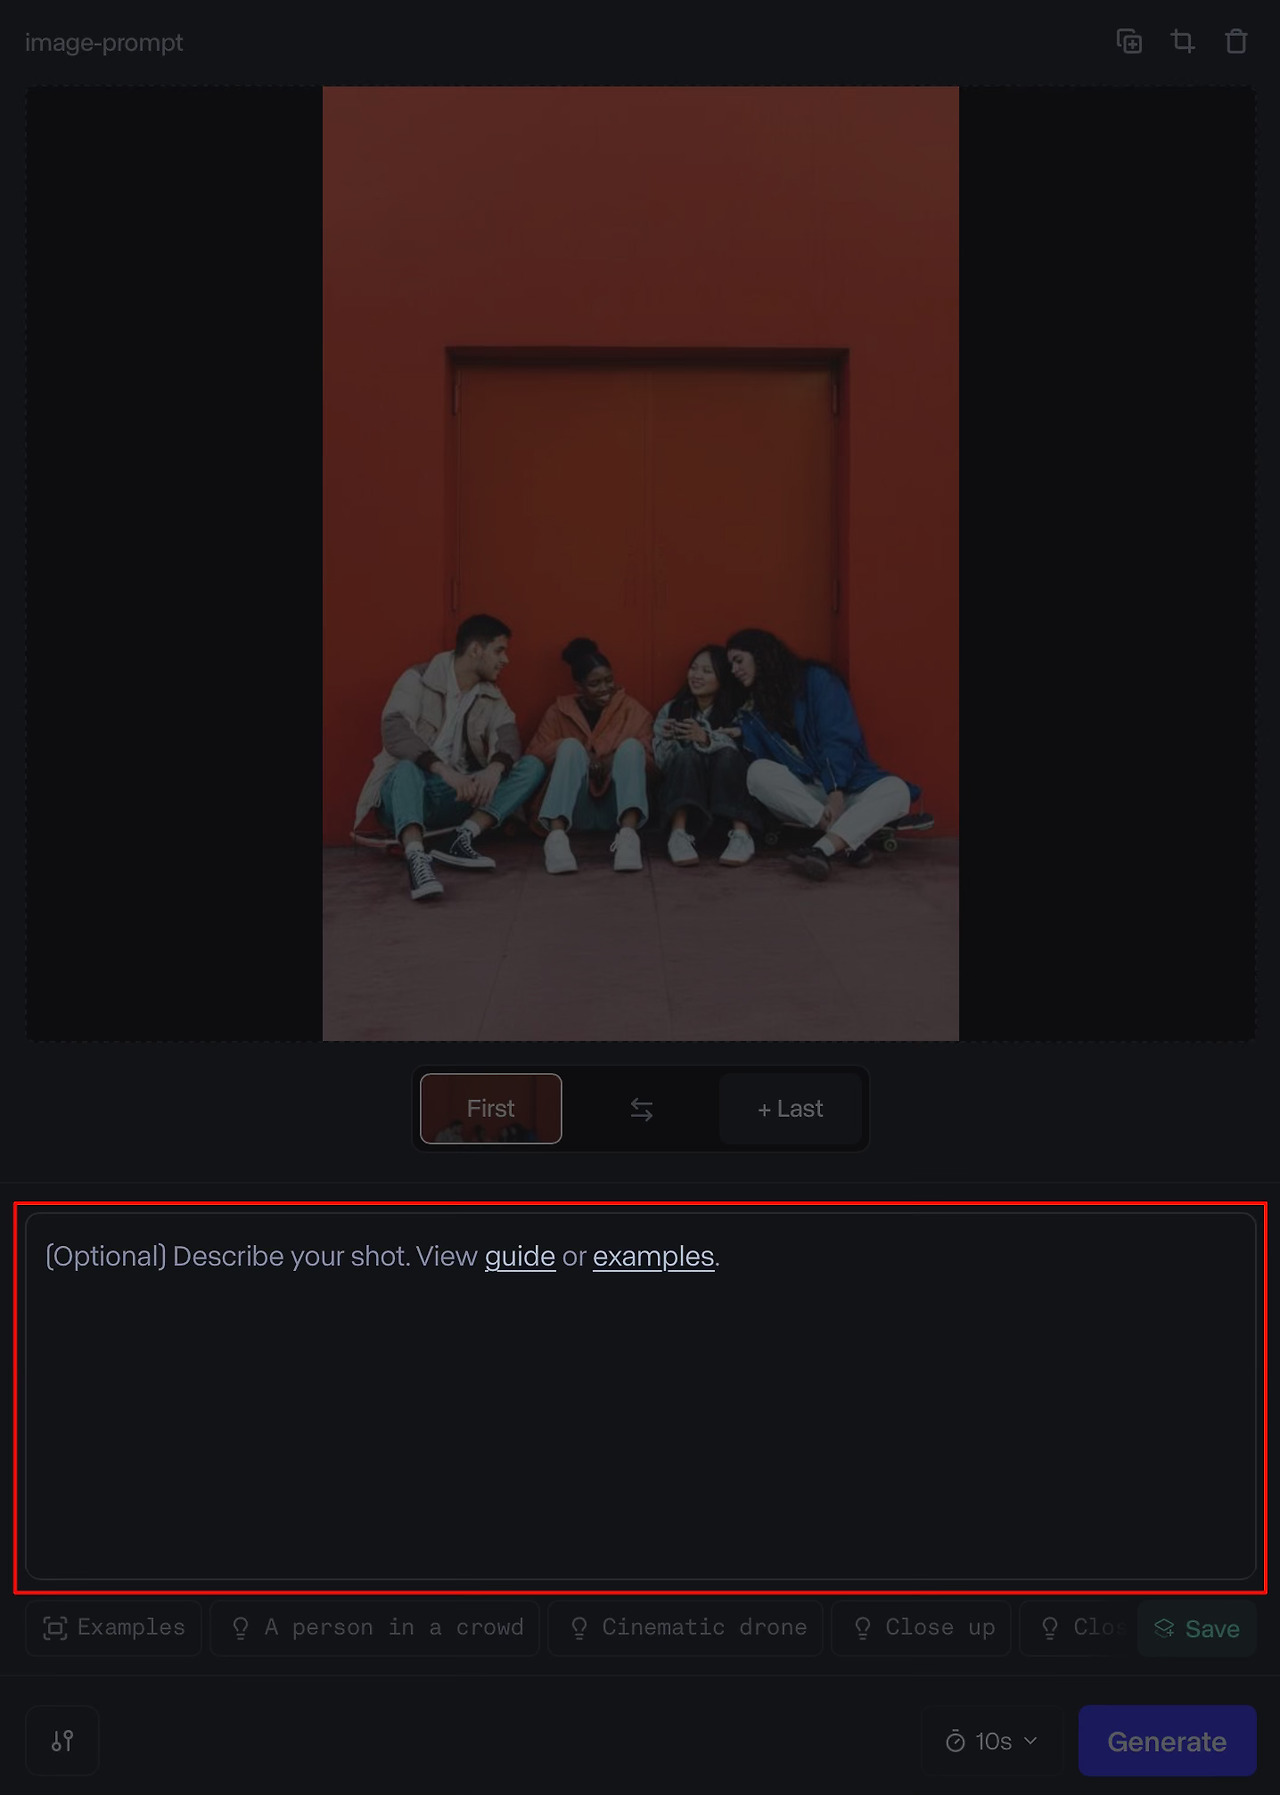Screen dimensions: 1280x1795
Task: Open the settings sliders icon button
Action: coord(62,1740)
